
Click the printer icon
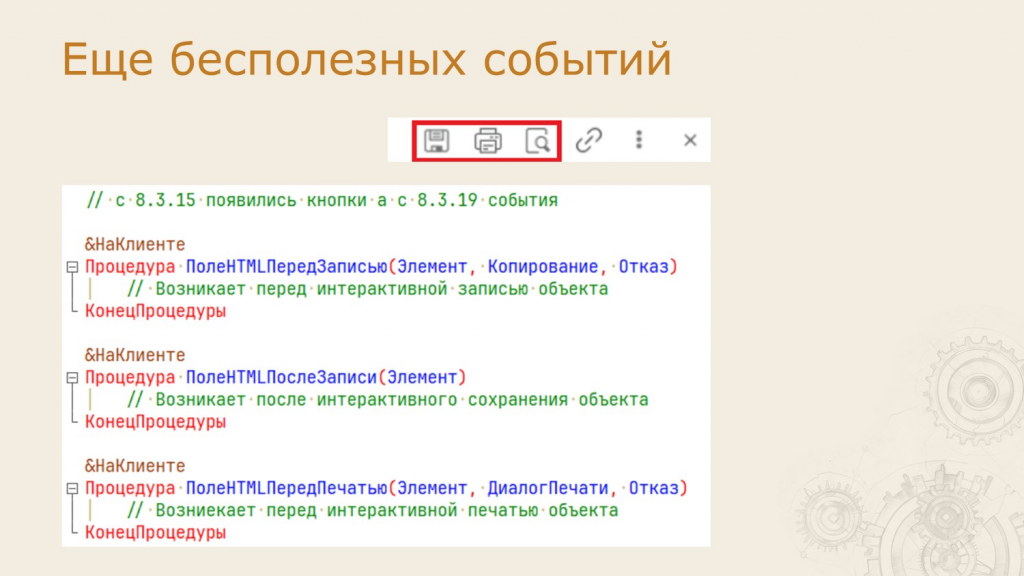[x=487, y=140]
